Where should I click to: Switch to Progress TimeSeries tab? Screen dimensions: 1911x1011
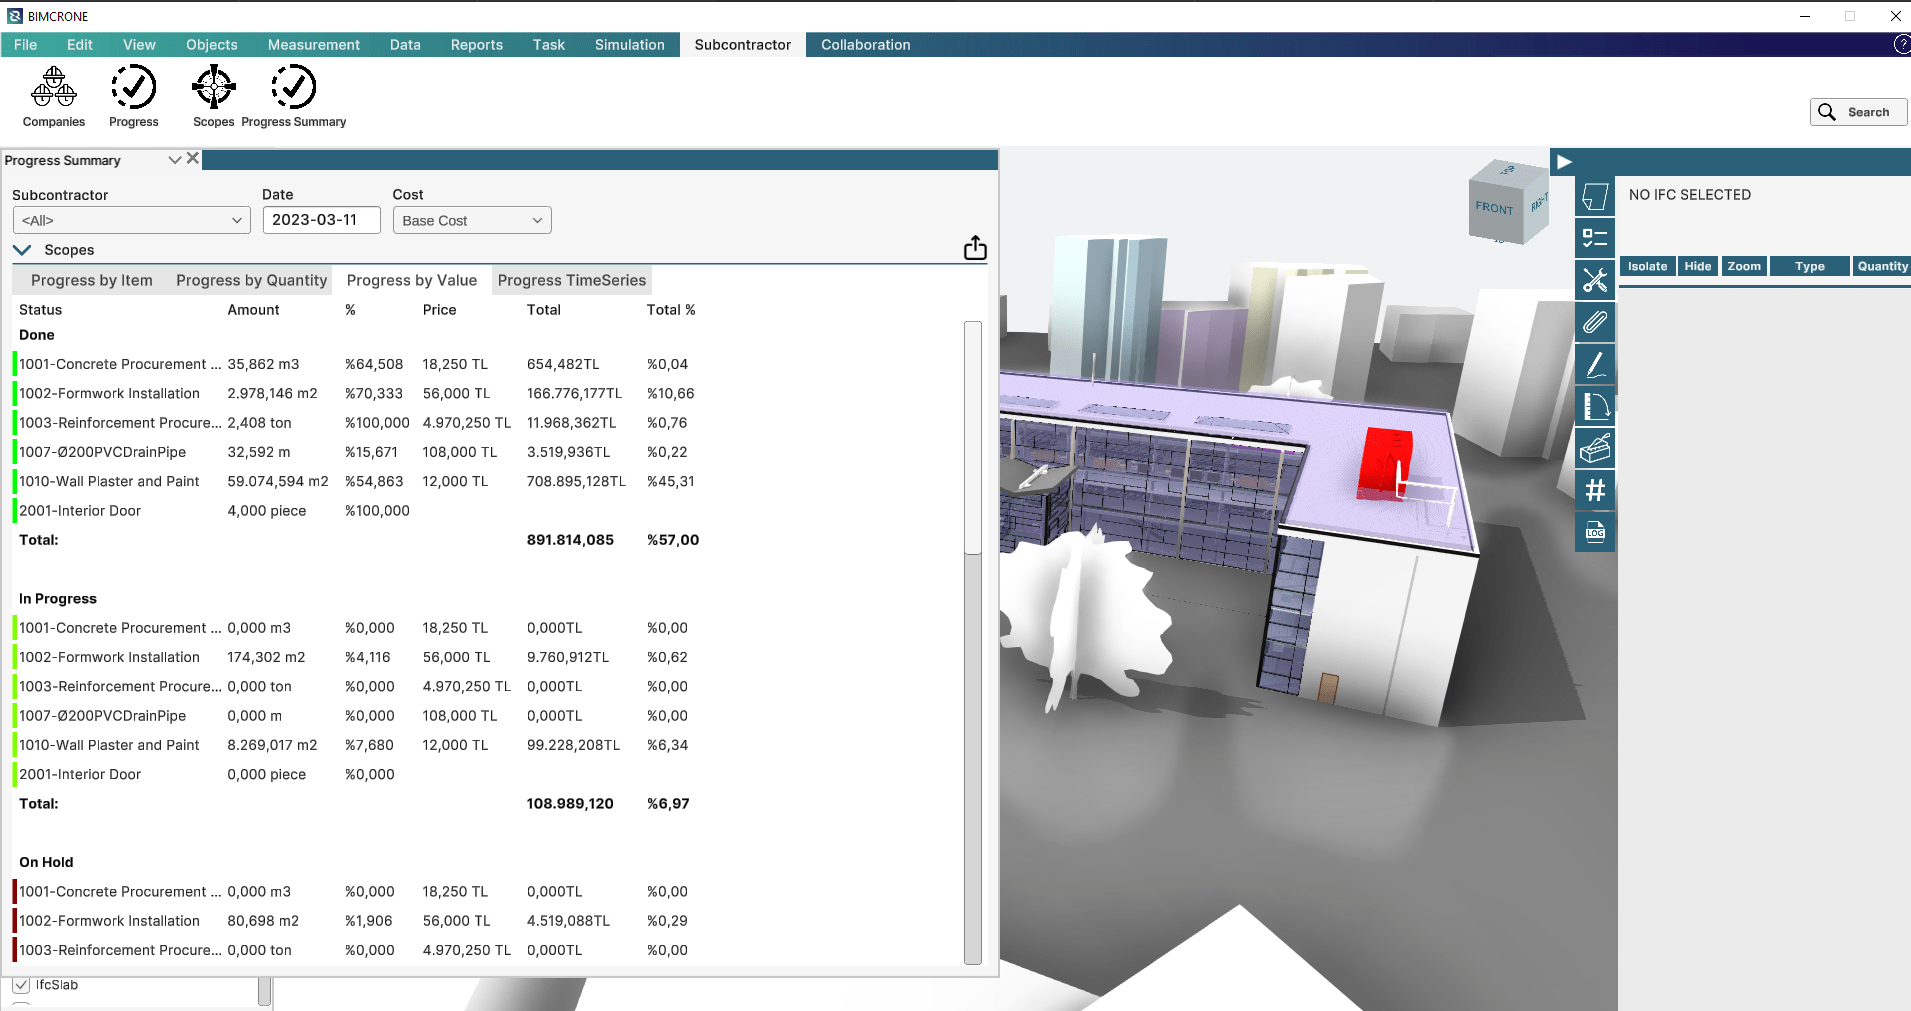click(571, 280)
